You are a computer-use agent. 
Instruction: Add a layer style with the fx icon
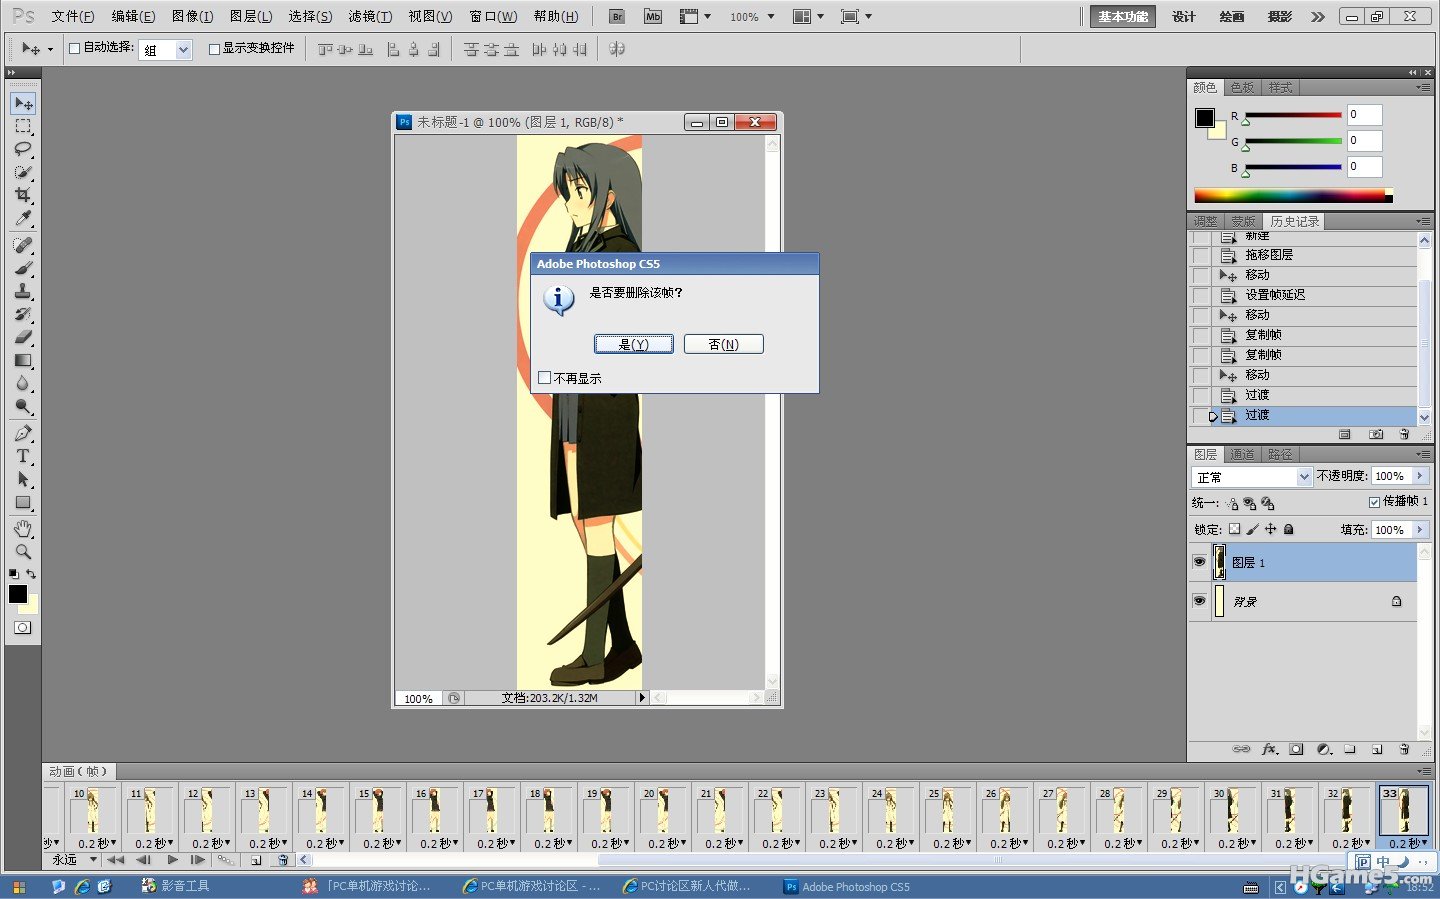click(1270, 749)
